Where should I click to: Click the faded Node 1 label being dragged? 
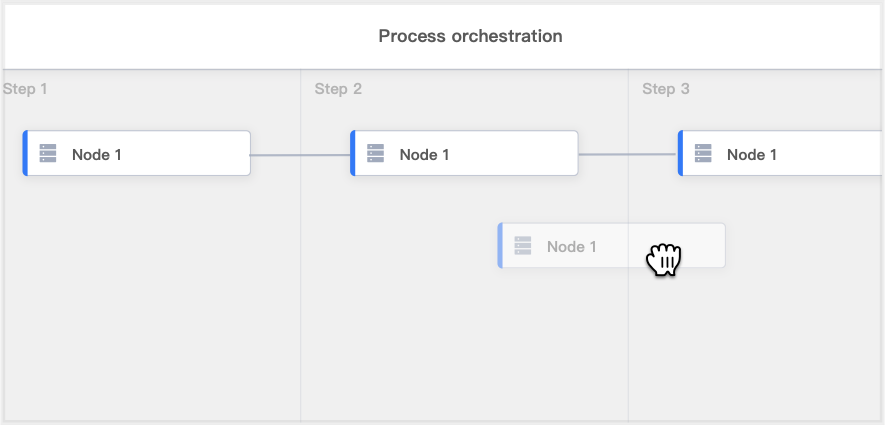572,247
